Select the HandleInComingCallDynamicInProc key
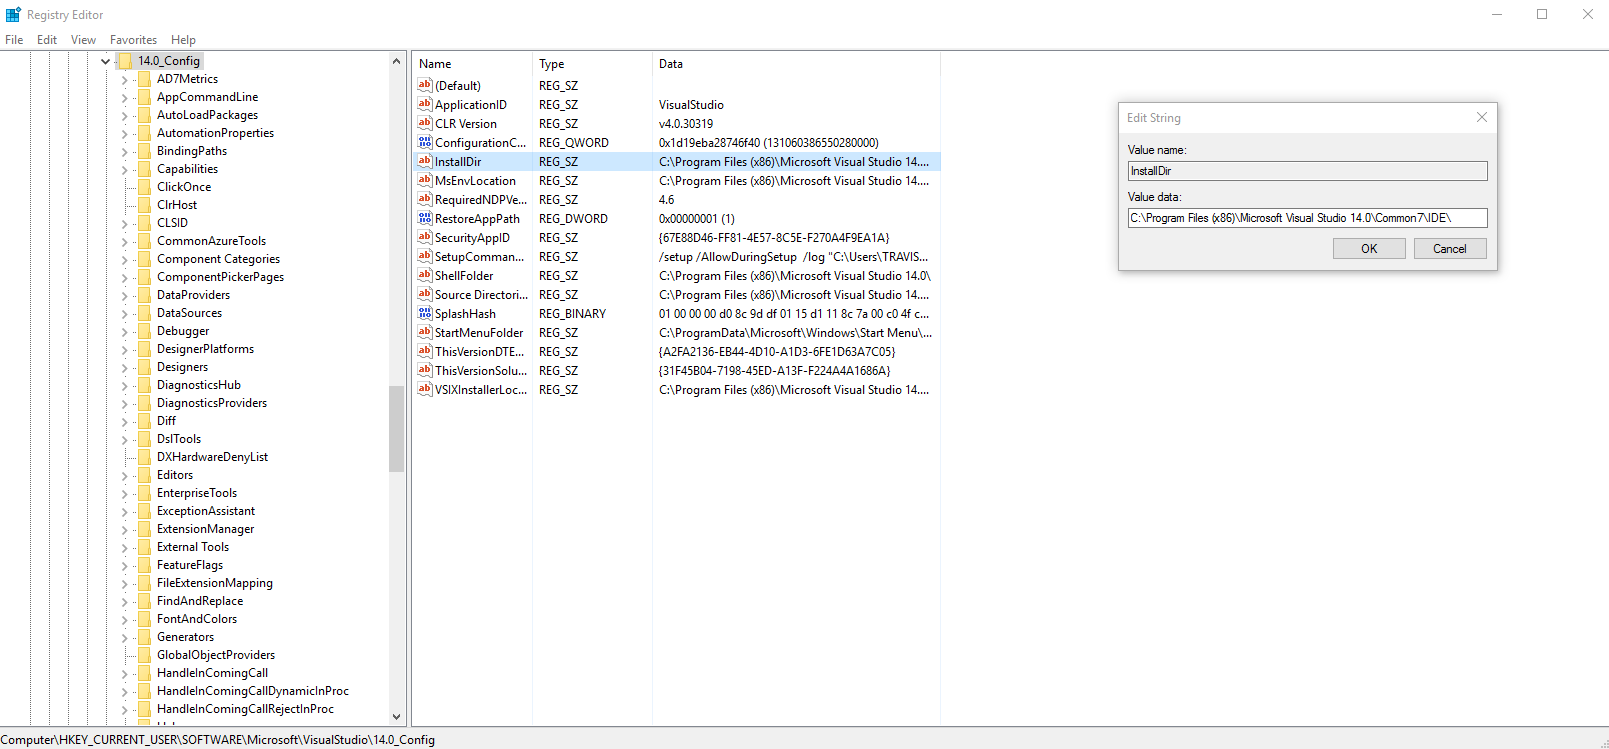This screenshot has height=749, width=1609. pos(253,691)
